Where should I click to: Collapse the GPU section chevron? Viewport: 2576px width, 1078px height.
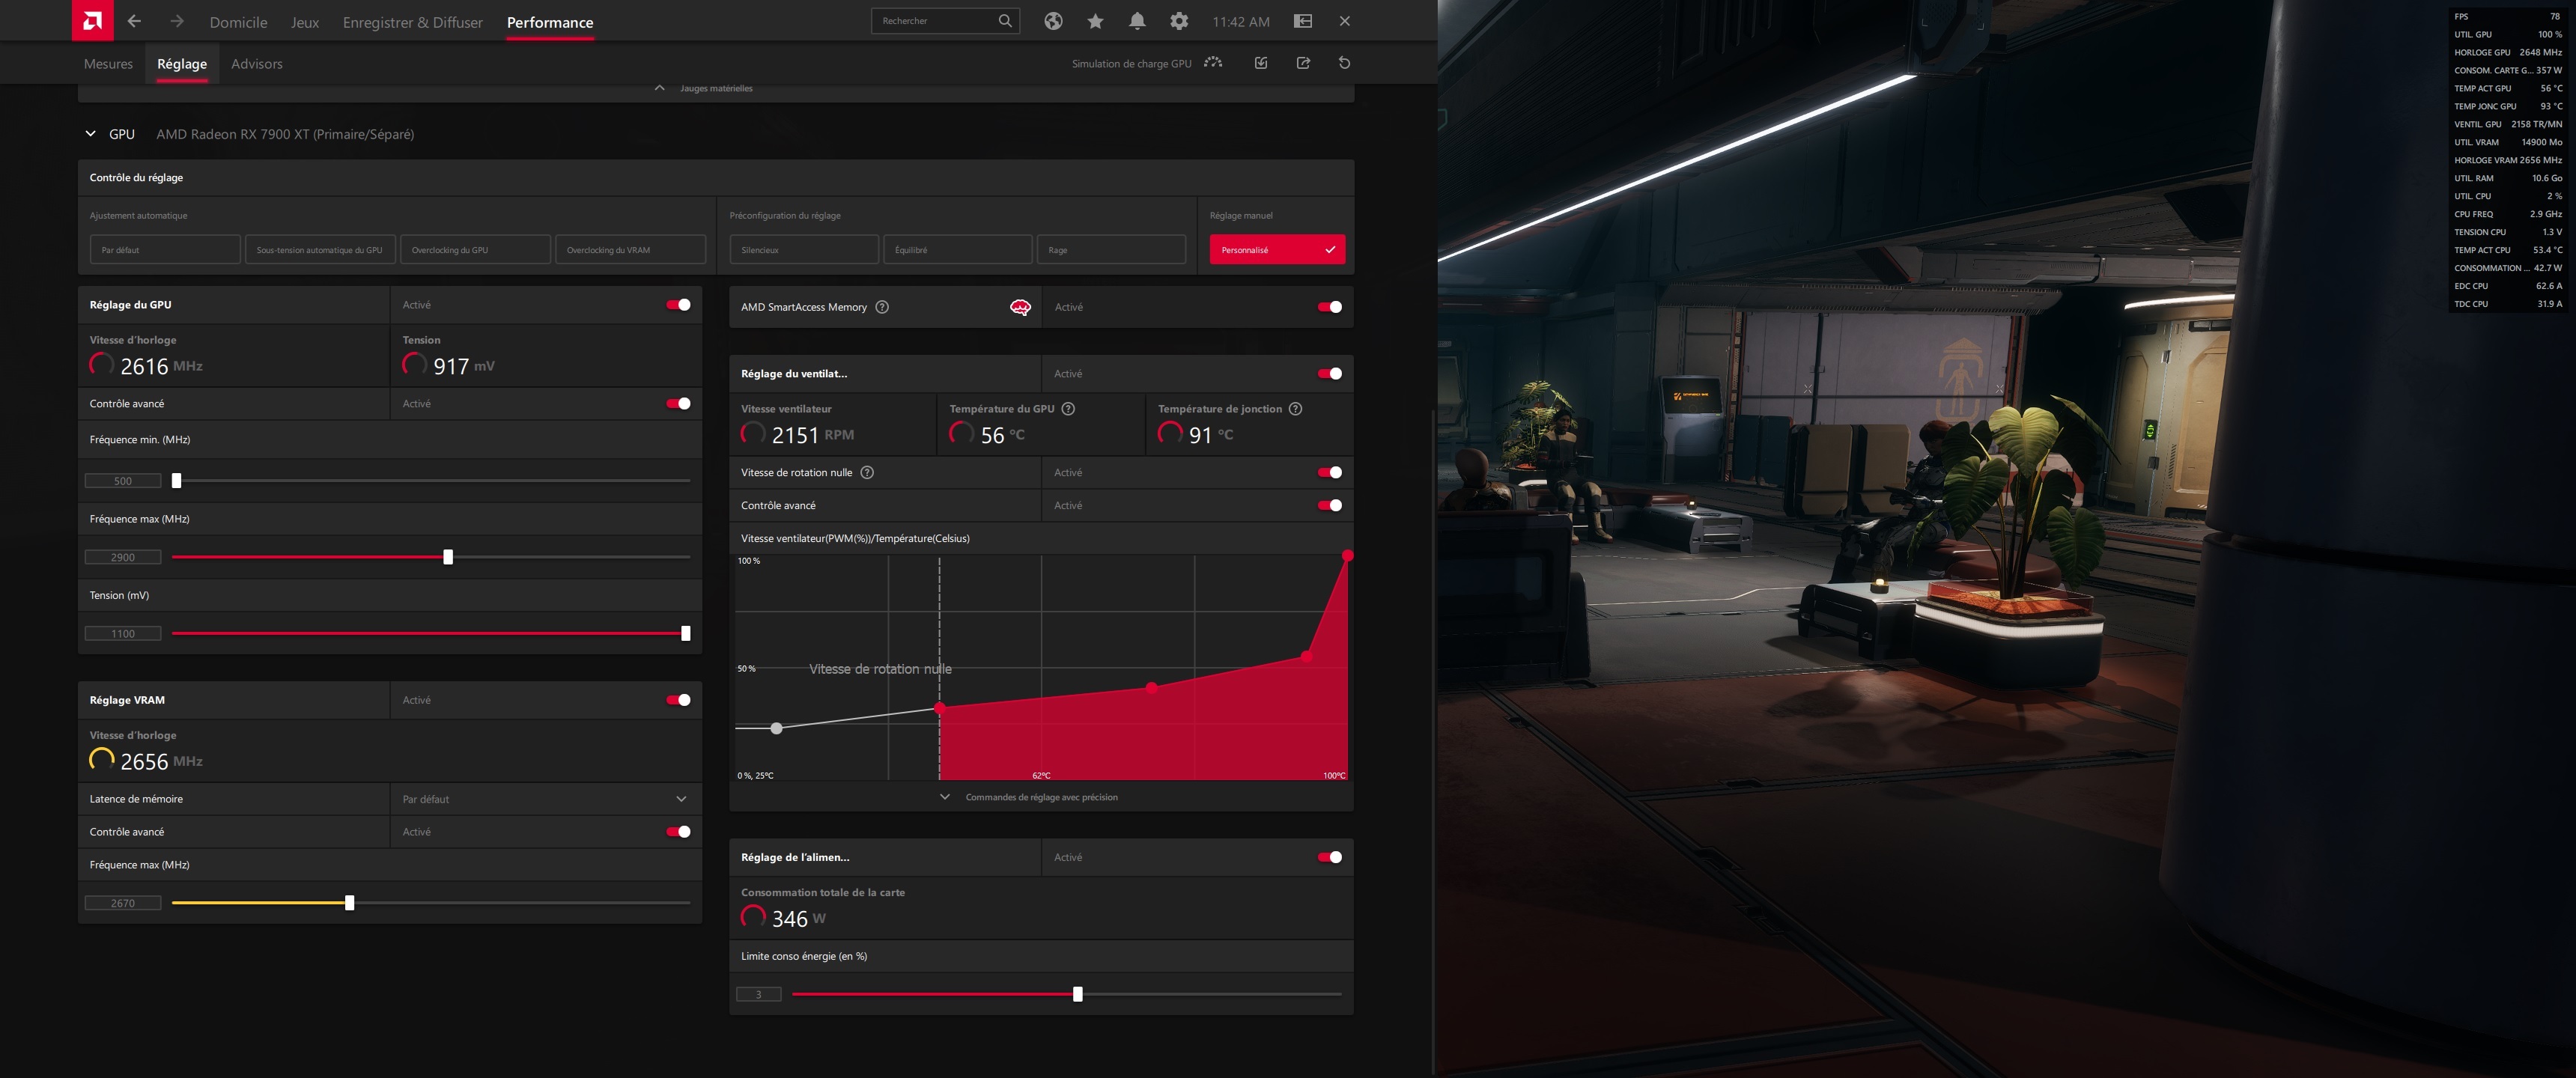click(91, 134)
